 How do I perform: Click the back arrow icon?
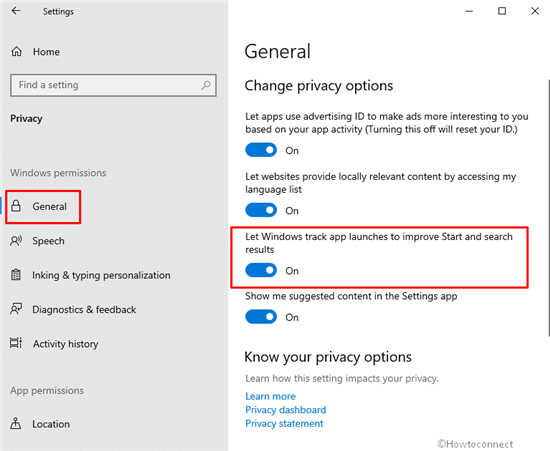click(x=16, y=11)
